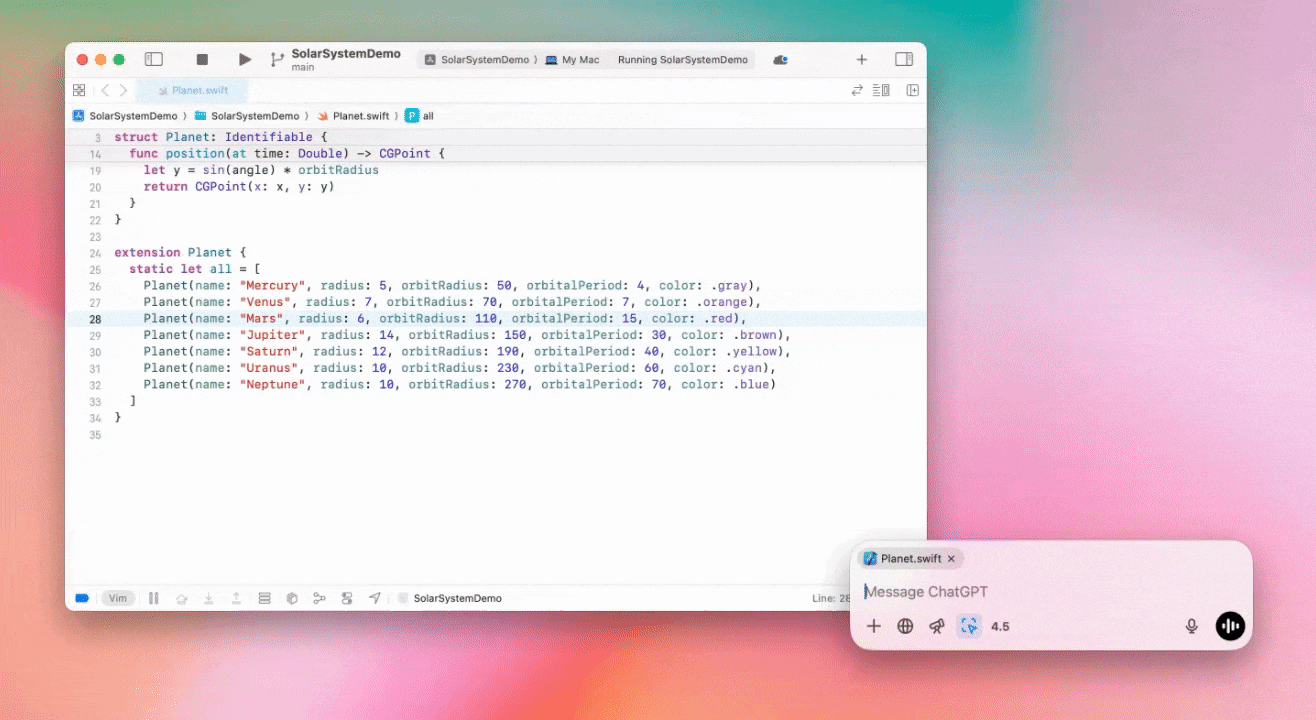Open the 4.5 model selector

coord(1000,626)
